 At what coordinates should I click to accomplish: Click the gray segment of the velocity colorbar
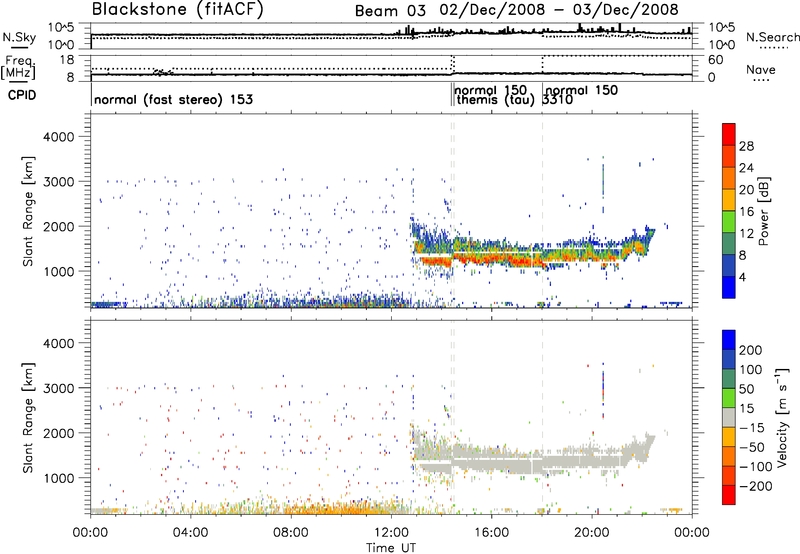coord(729,417)
